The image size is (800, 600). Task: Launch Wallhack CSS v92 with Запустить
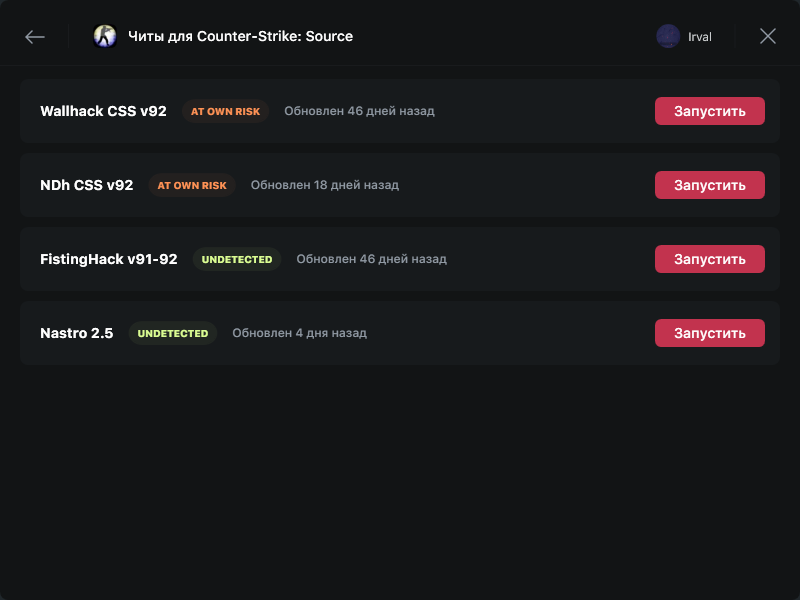(710, 111)
